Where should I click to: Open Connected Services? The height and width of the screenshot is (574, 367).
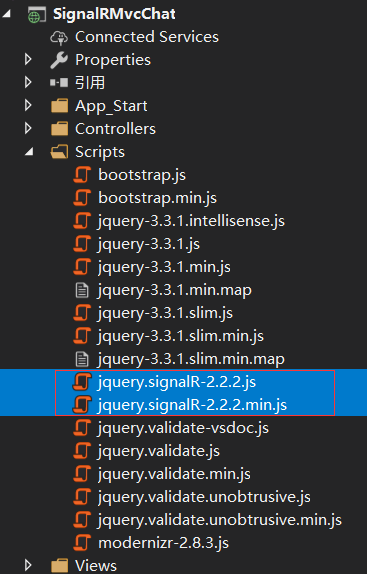tap(147, 37)
